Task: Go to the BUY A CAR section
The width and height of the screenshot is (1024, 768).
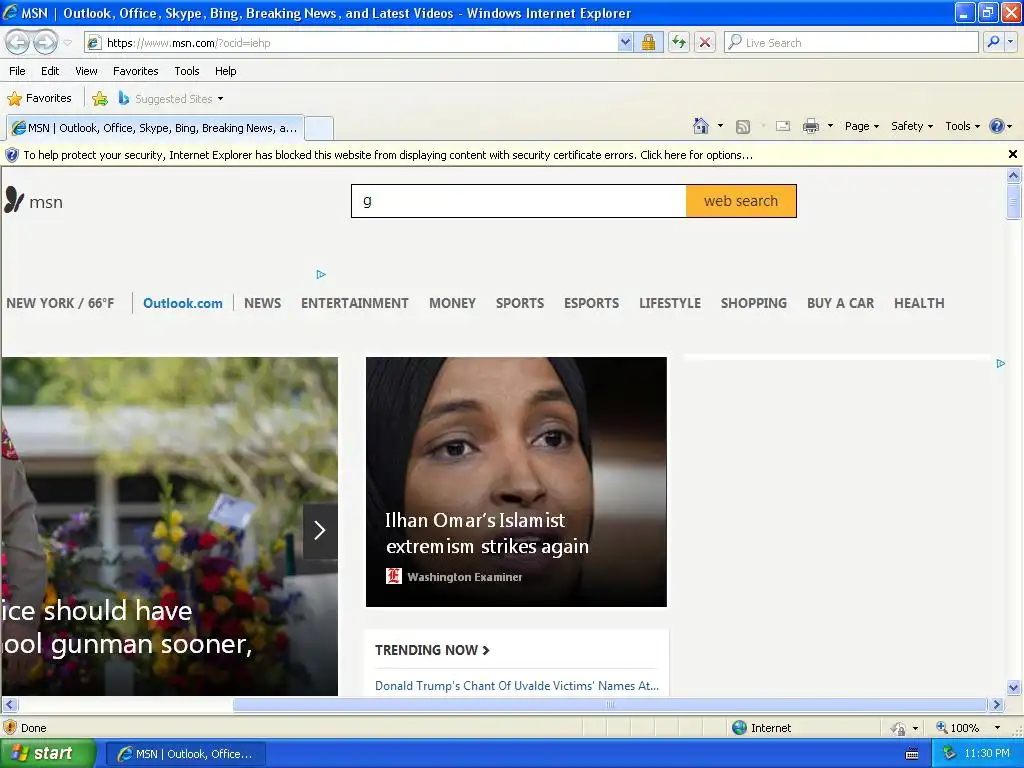Action: click(x=840, y=304)
